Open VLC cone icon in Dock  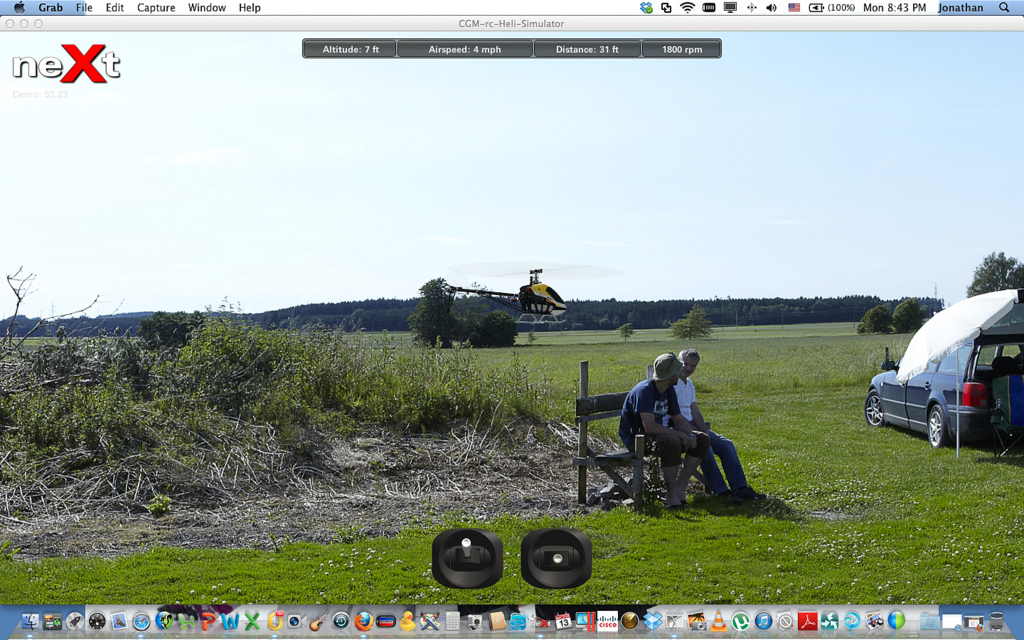click(718, 621)
